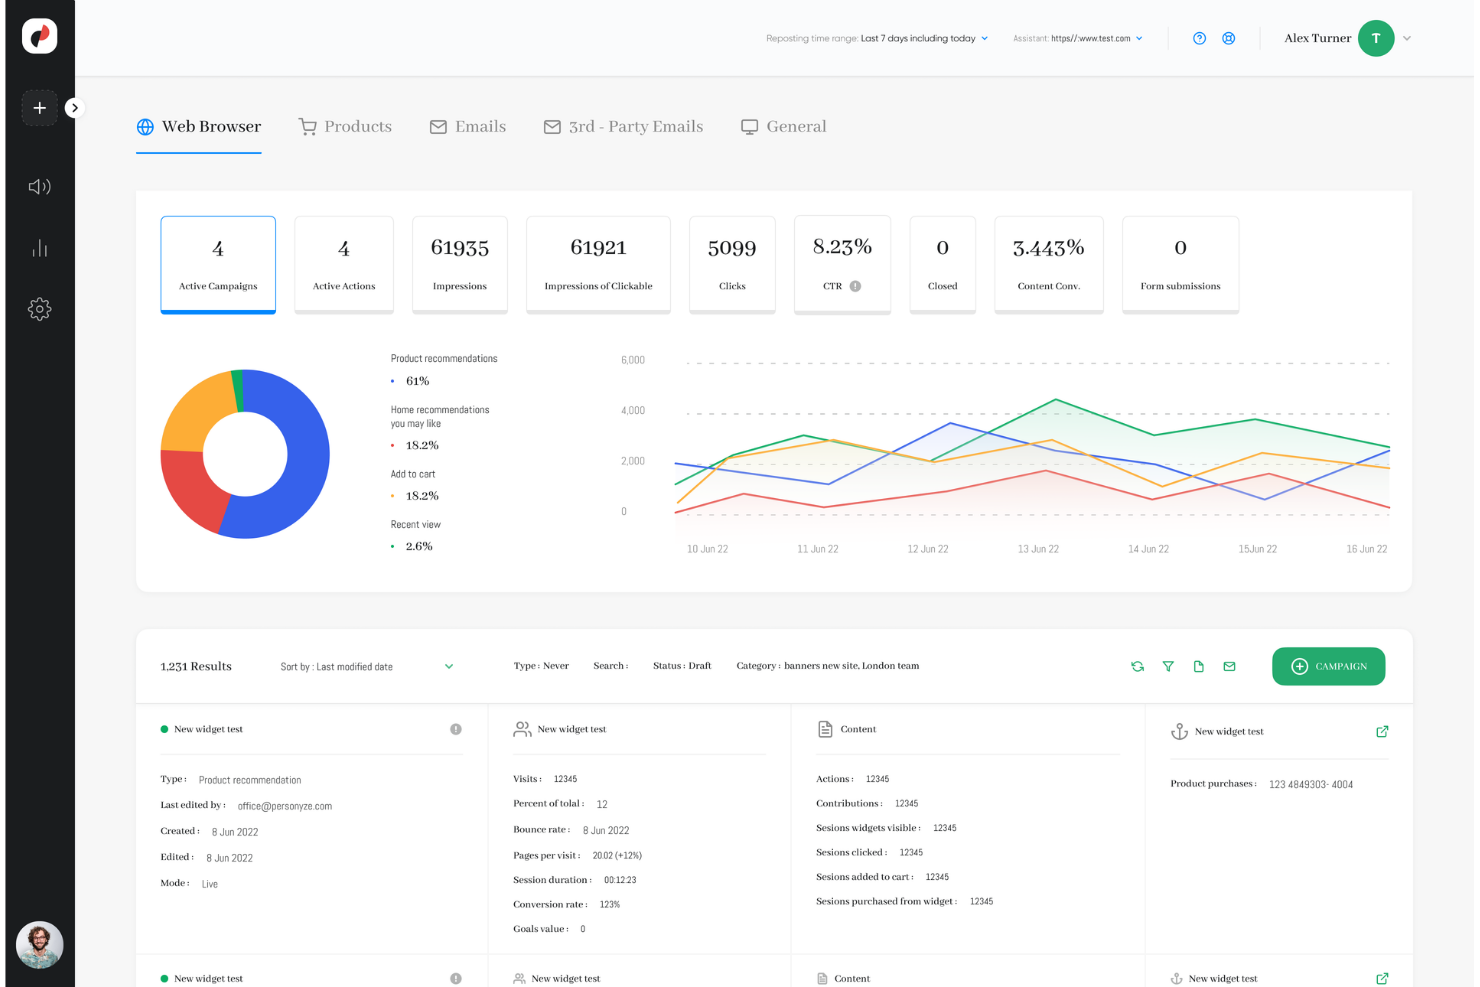
Task: Click the green Campaign button
Action: [1329, 666]
